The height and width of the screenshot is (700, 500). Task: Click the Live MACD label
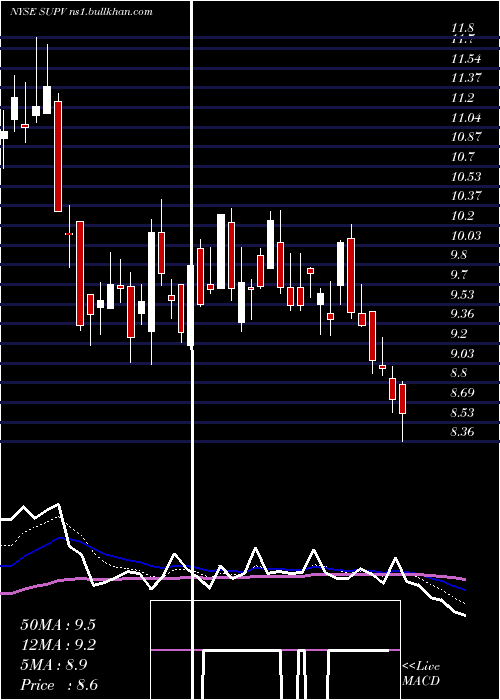coord(421,673)
